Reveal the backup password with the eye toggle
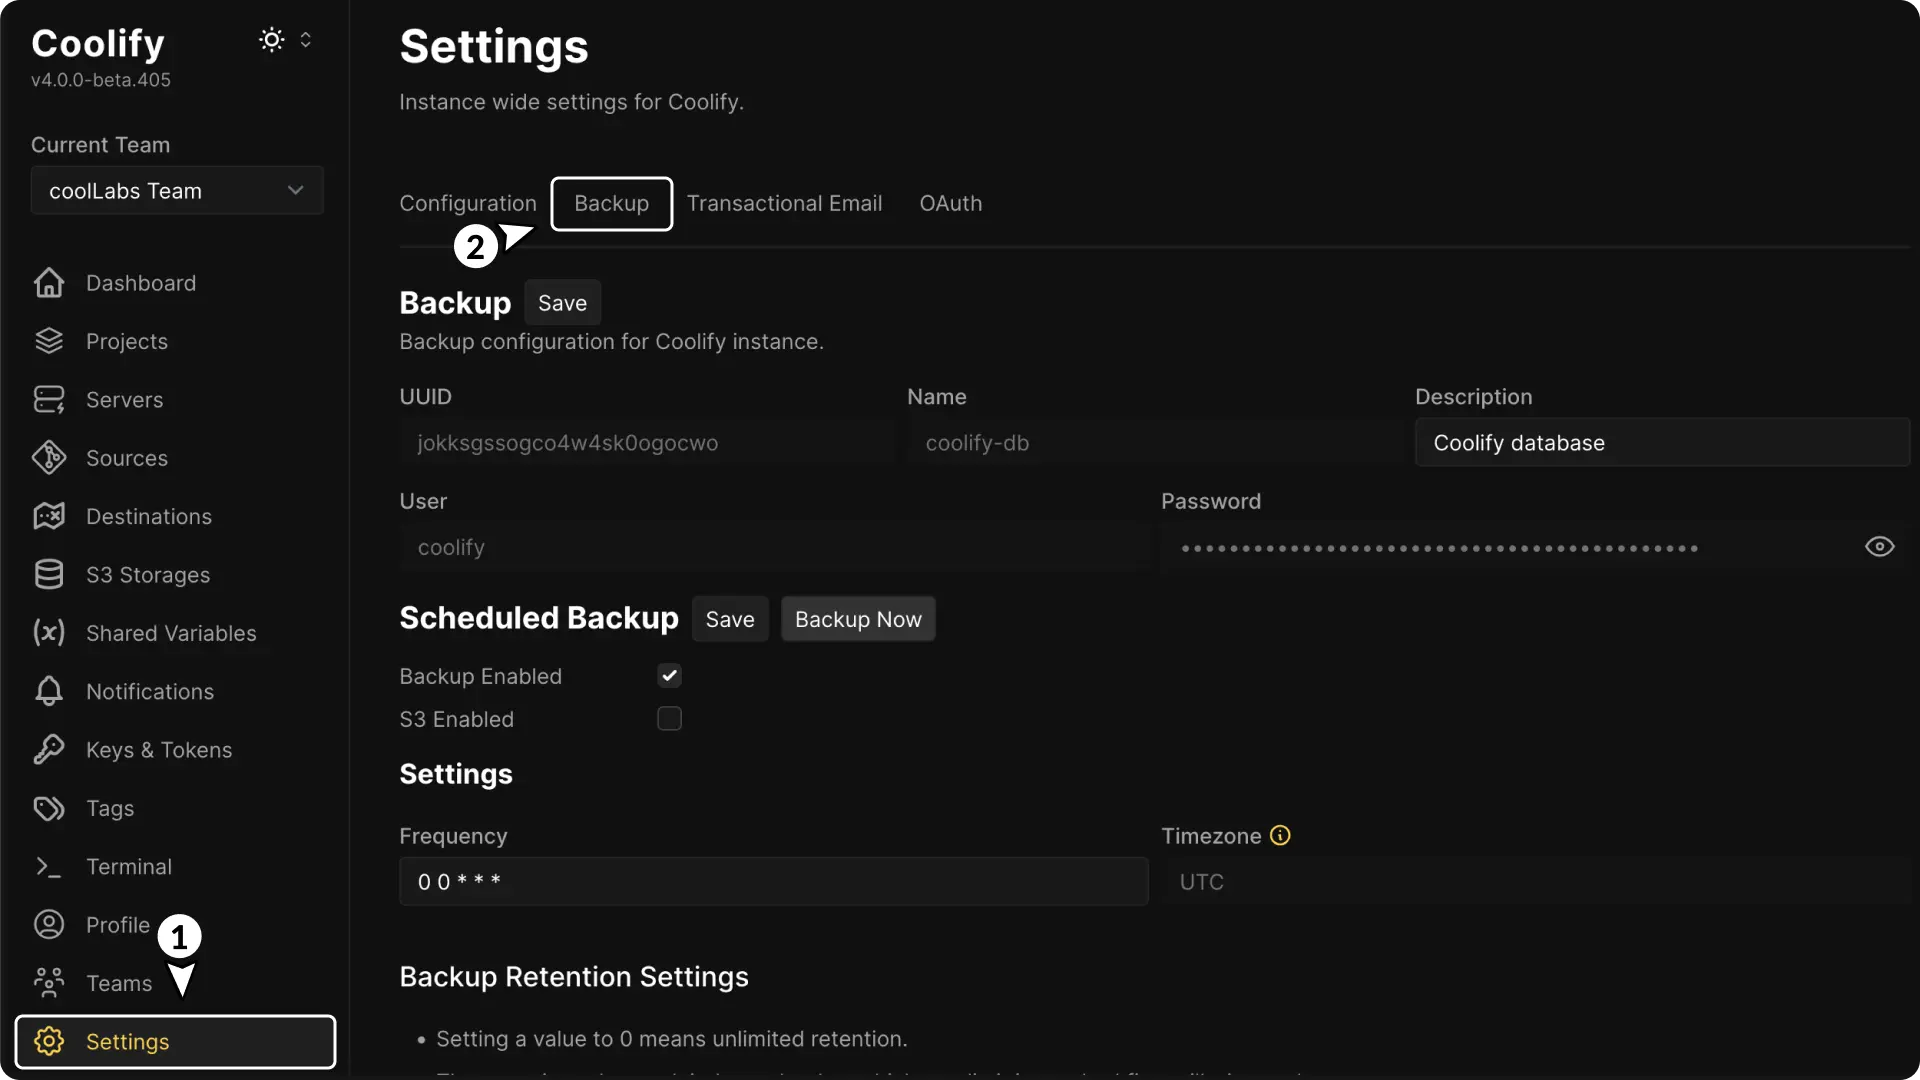The image size is (1920, 1080). pyautogui.click(x=1879, y=547)
